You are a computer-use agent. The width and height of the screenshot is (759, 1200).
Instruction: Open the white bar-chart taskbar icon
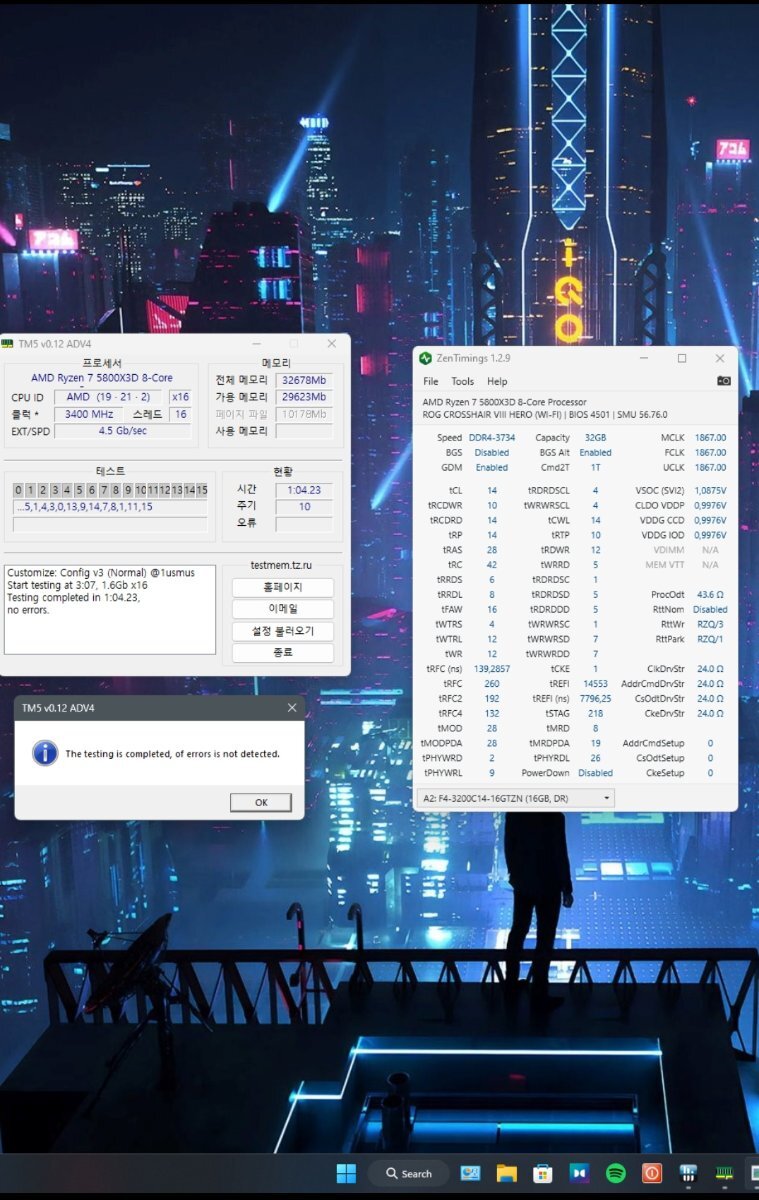[688, 1173]
